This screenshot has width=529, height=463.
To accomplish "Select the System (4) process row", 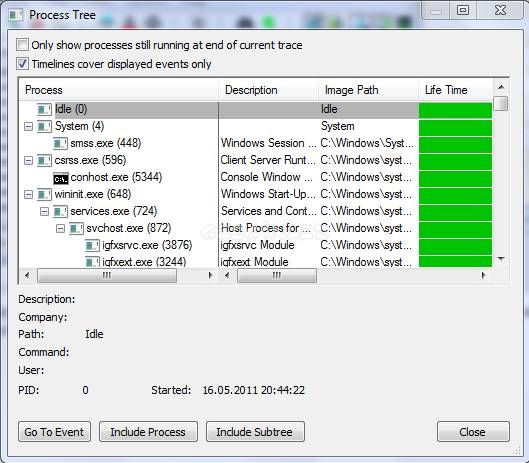I will 80,126.
